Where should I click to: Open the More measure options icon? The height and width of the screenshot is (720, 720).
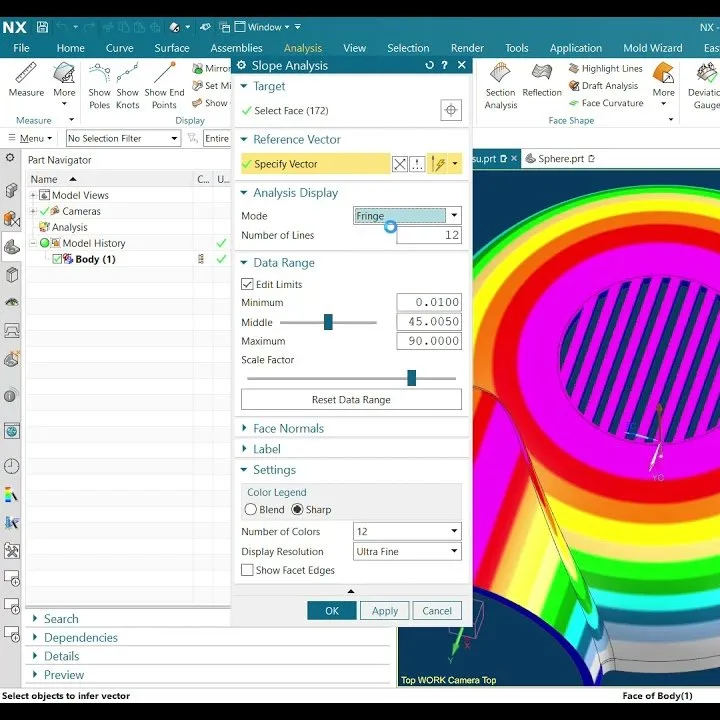click(x=64, y=73)
